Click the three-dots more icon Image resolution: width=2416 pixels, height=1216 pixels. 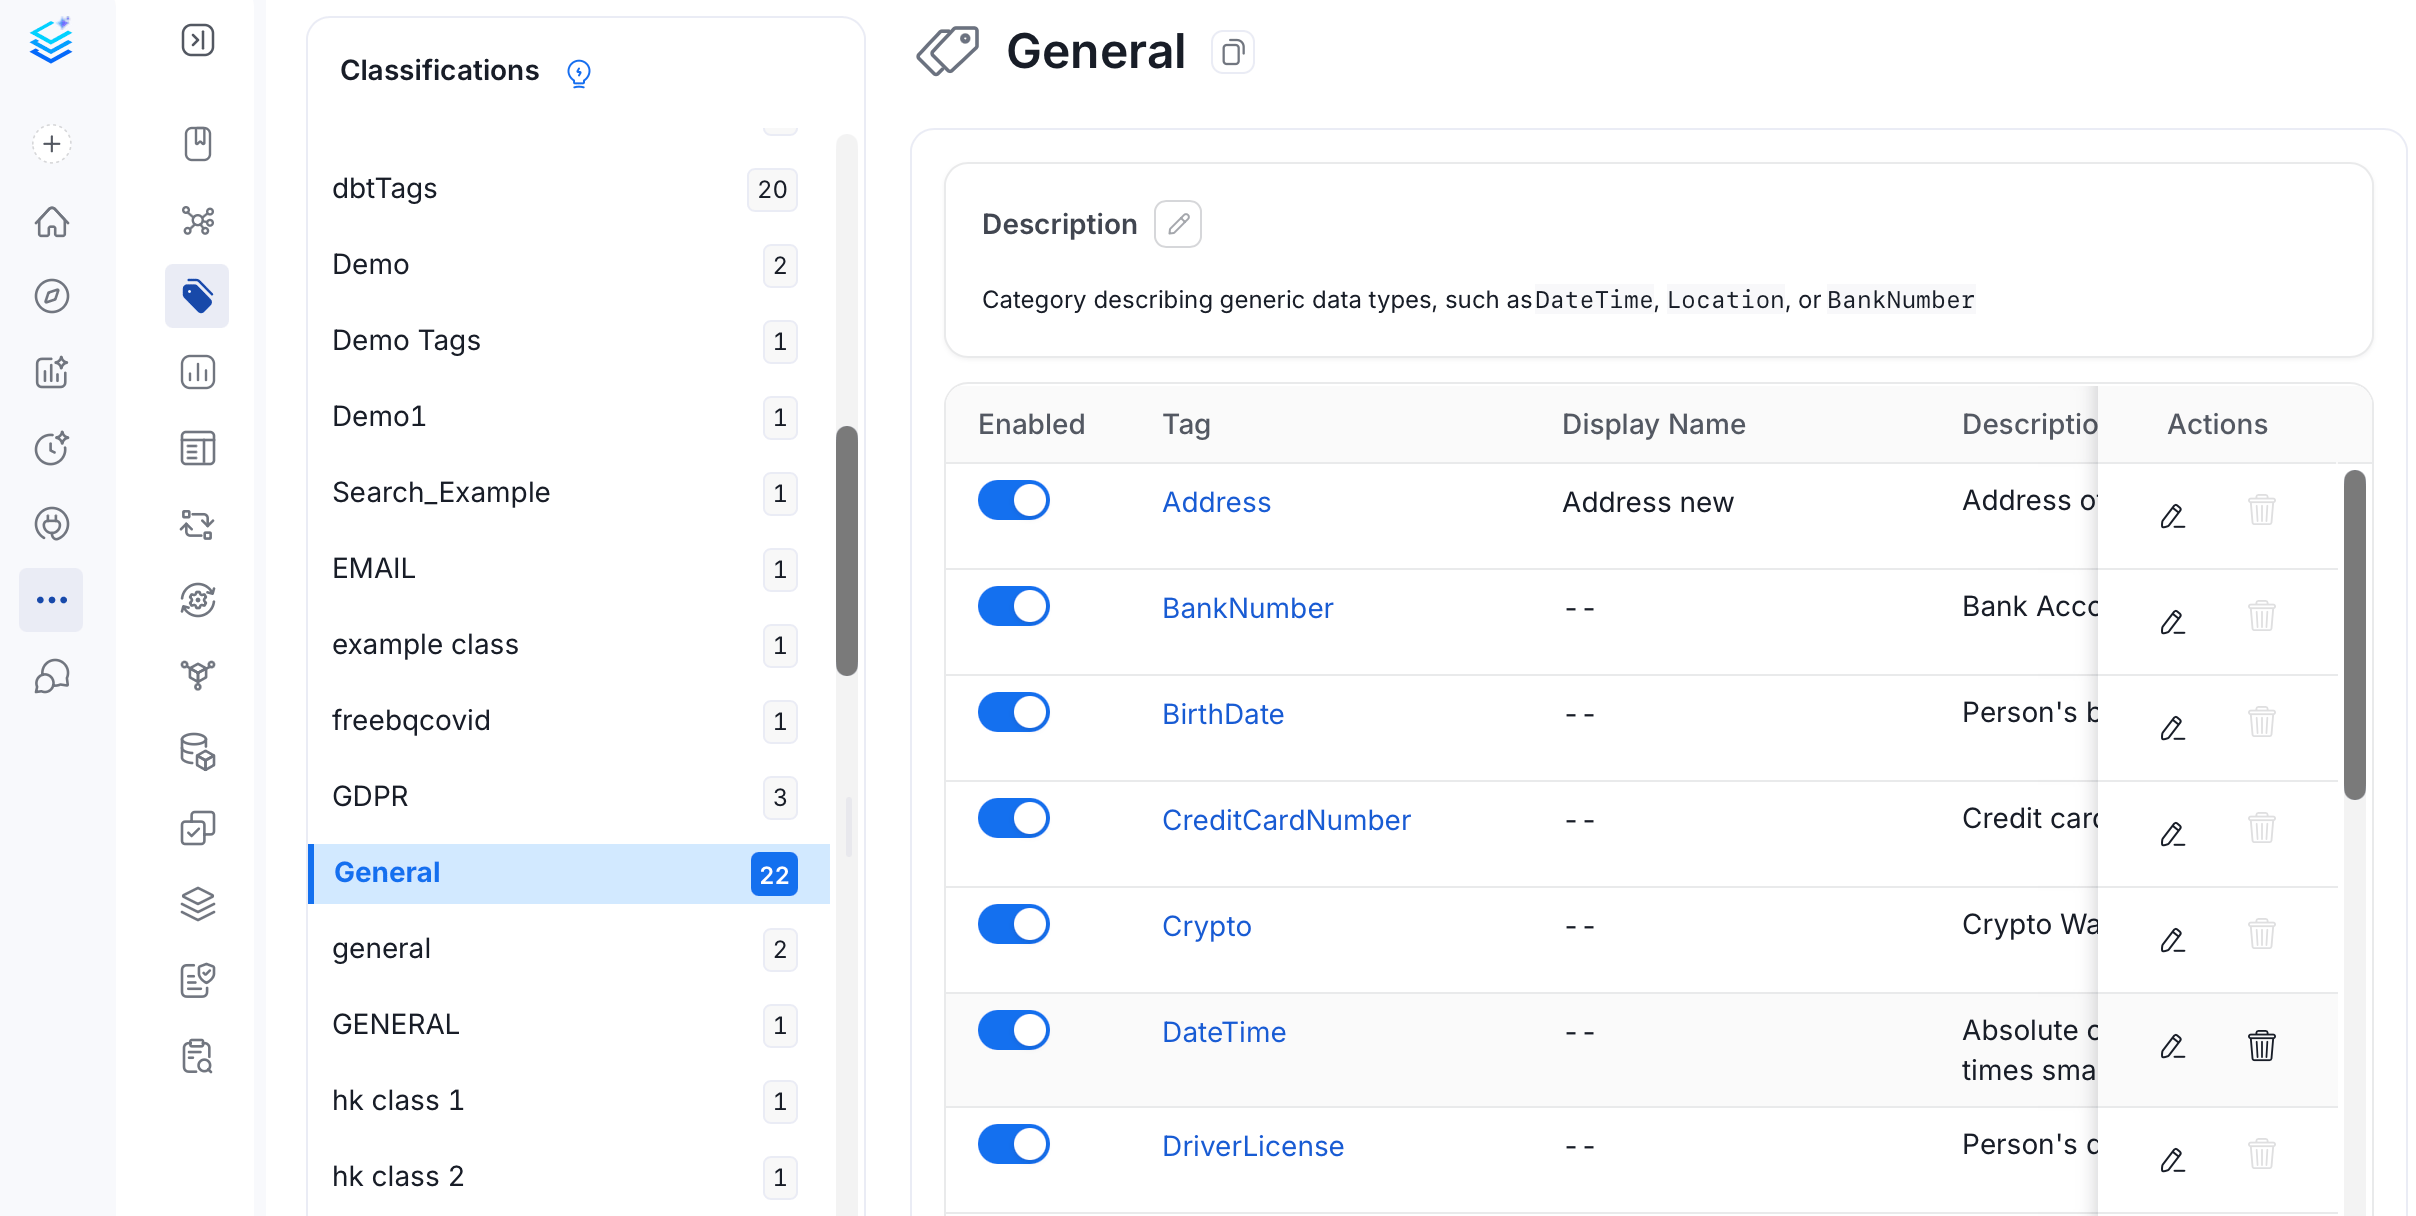51,600
